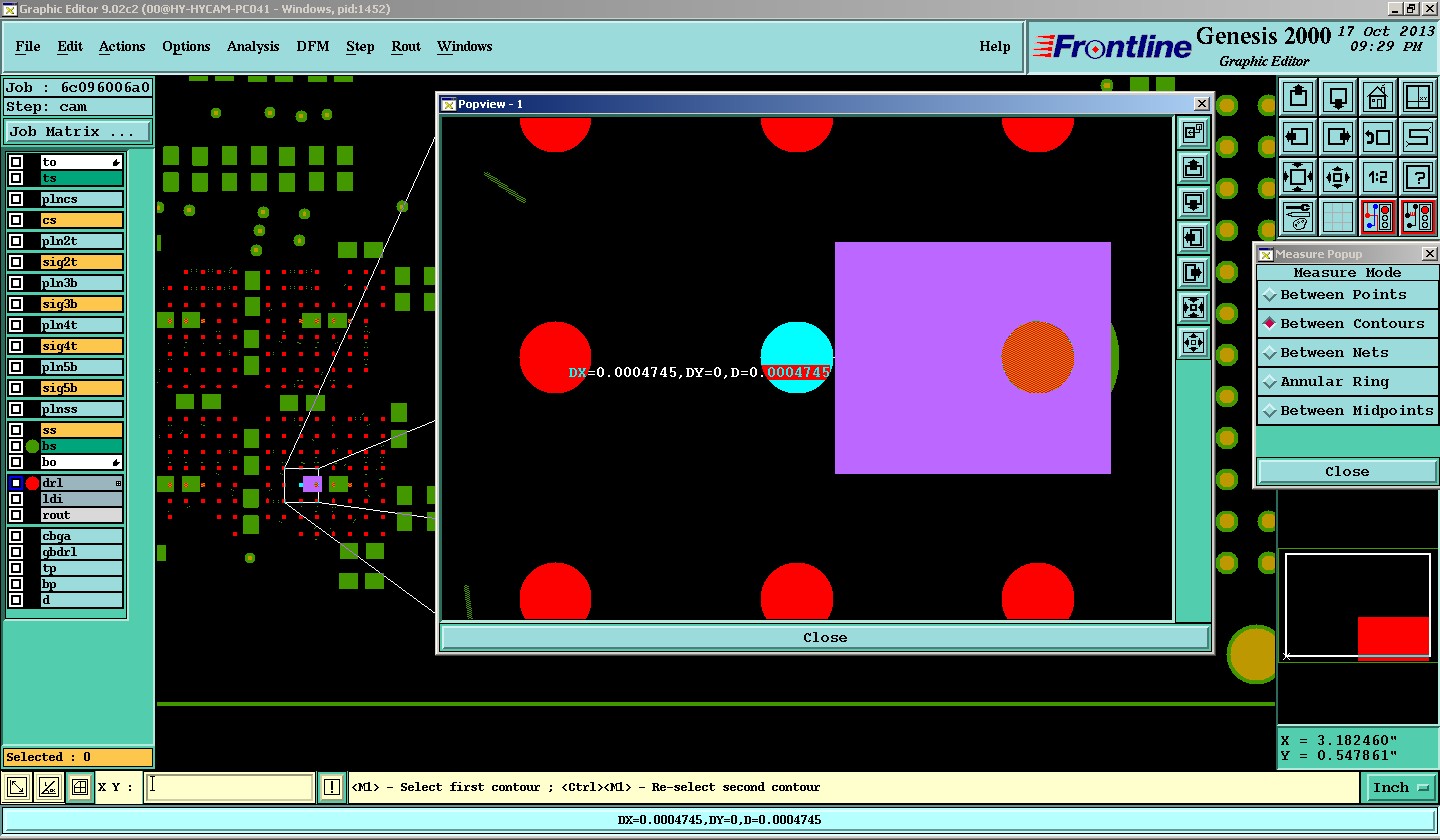The image size is (1440, 840).
Task: Open the File menu
Action: [x=28, y=47]
